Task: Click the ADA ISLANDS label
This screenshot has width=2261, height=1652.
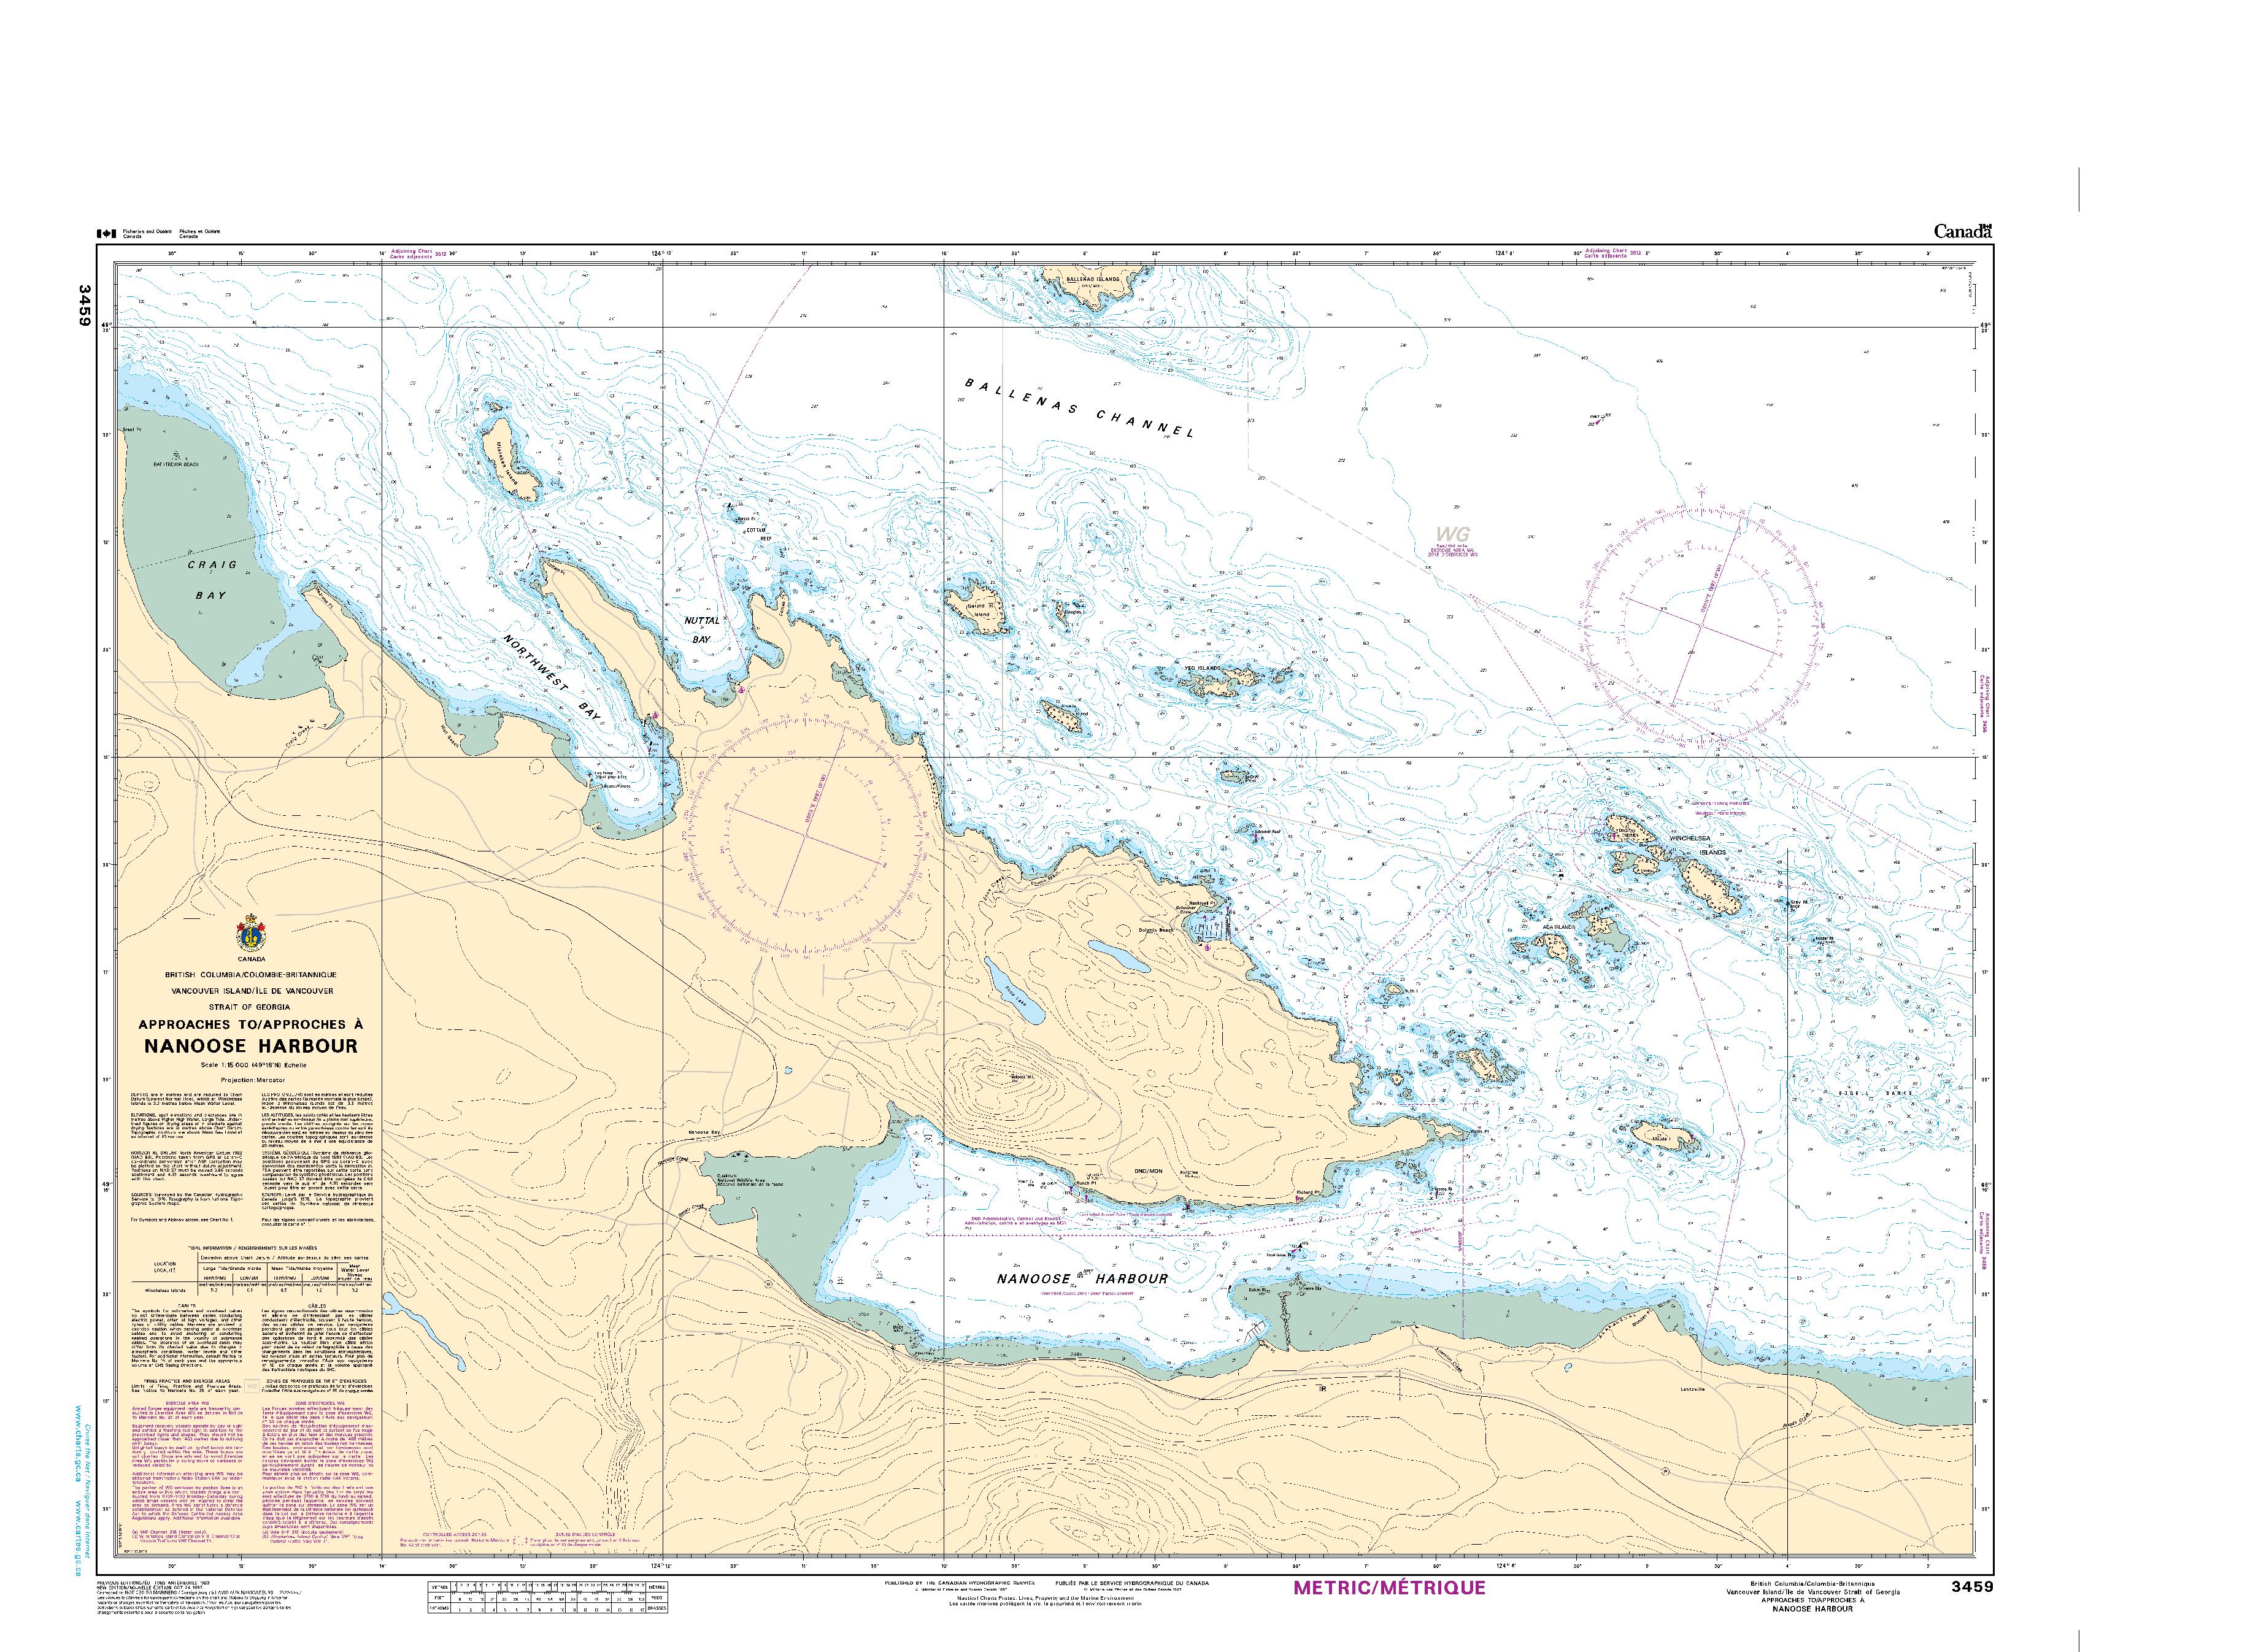Action: pyautogui.click(x=1559, y=928)
